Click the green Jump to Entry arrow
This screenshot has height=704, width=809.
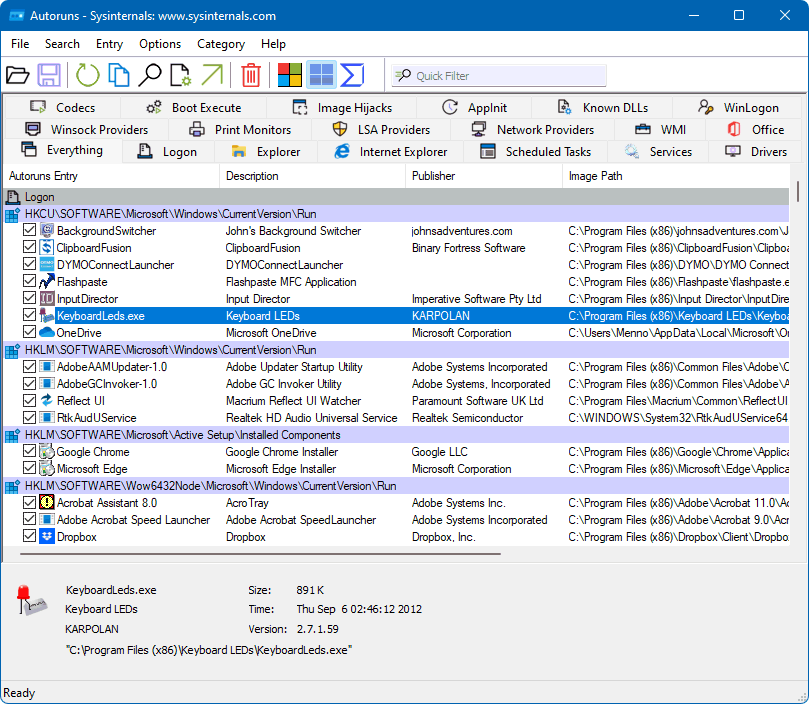click(212, 75)
